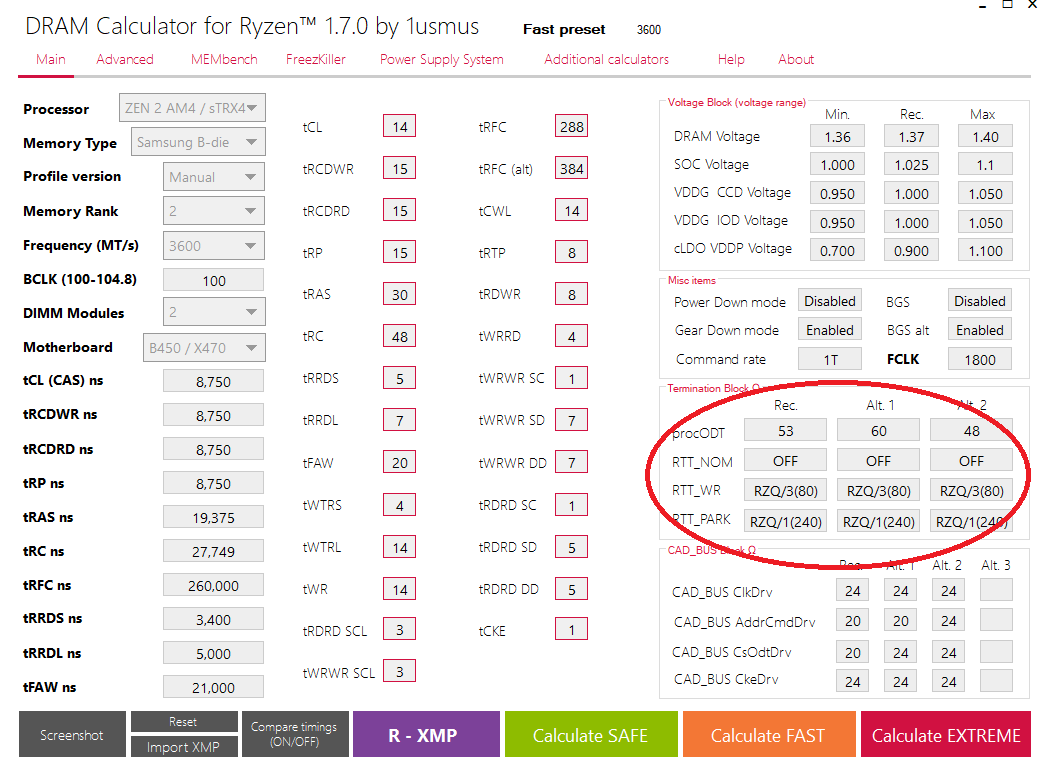Click the BGS alt Enabled field
The width and height of the screenshot is (1048, 774).
980,330
